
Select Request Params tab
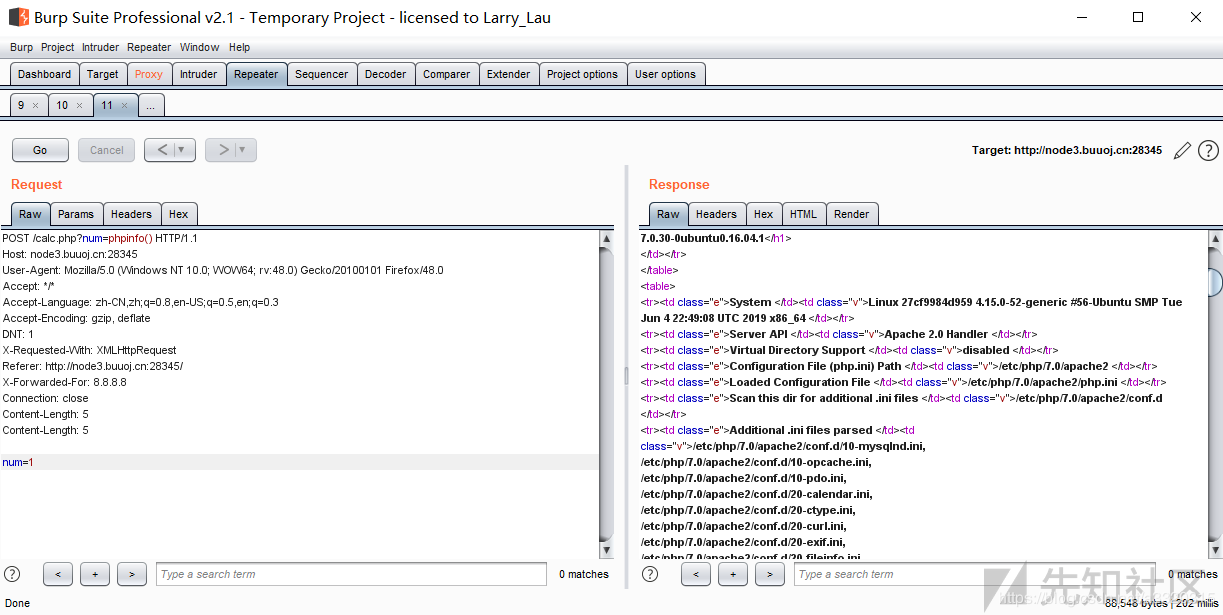[x=76, y=214]
